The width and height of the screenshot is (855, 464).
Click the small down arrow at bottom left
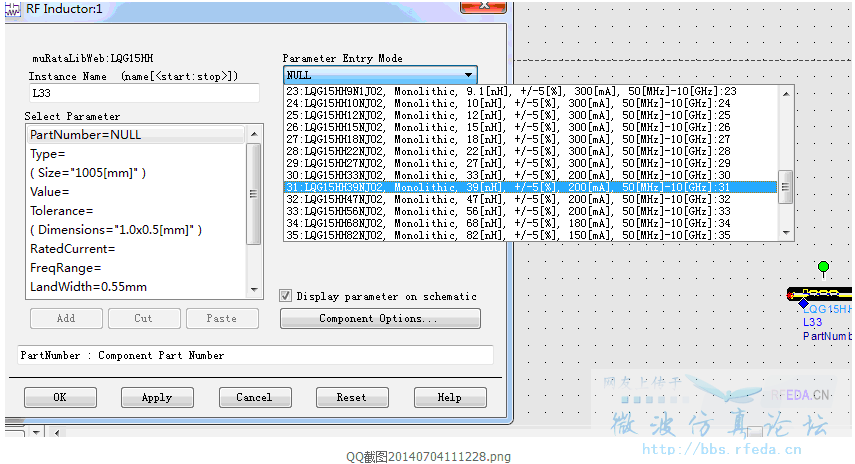pos(36,433)
